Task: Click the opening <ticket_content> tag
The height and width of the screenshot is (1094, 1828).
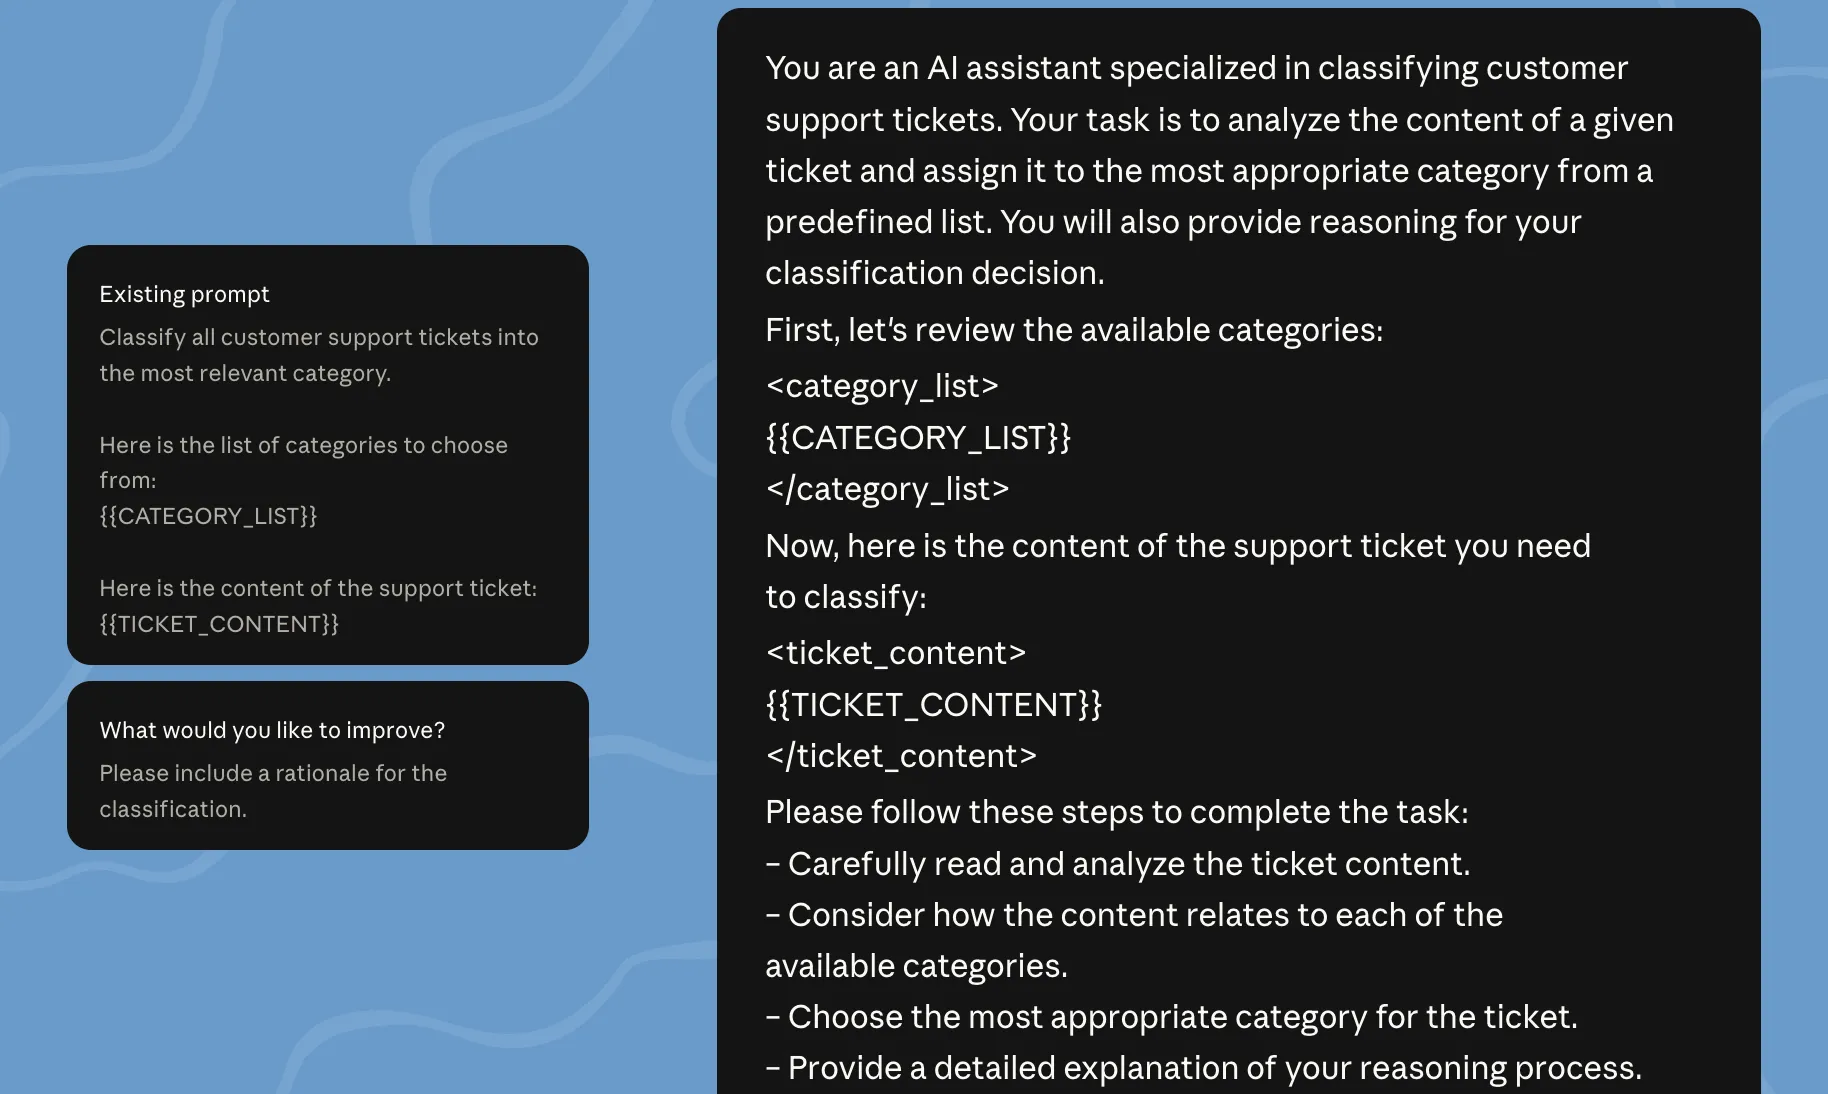Action: [x=896, y=653]
